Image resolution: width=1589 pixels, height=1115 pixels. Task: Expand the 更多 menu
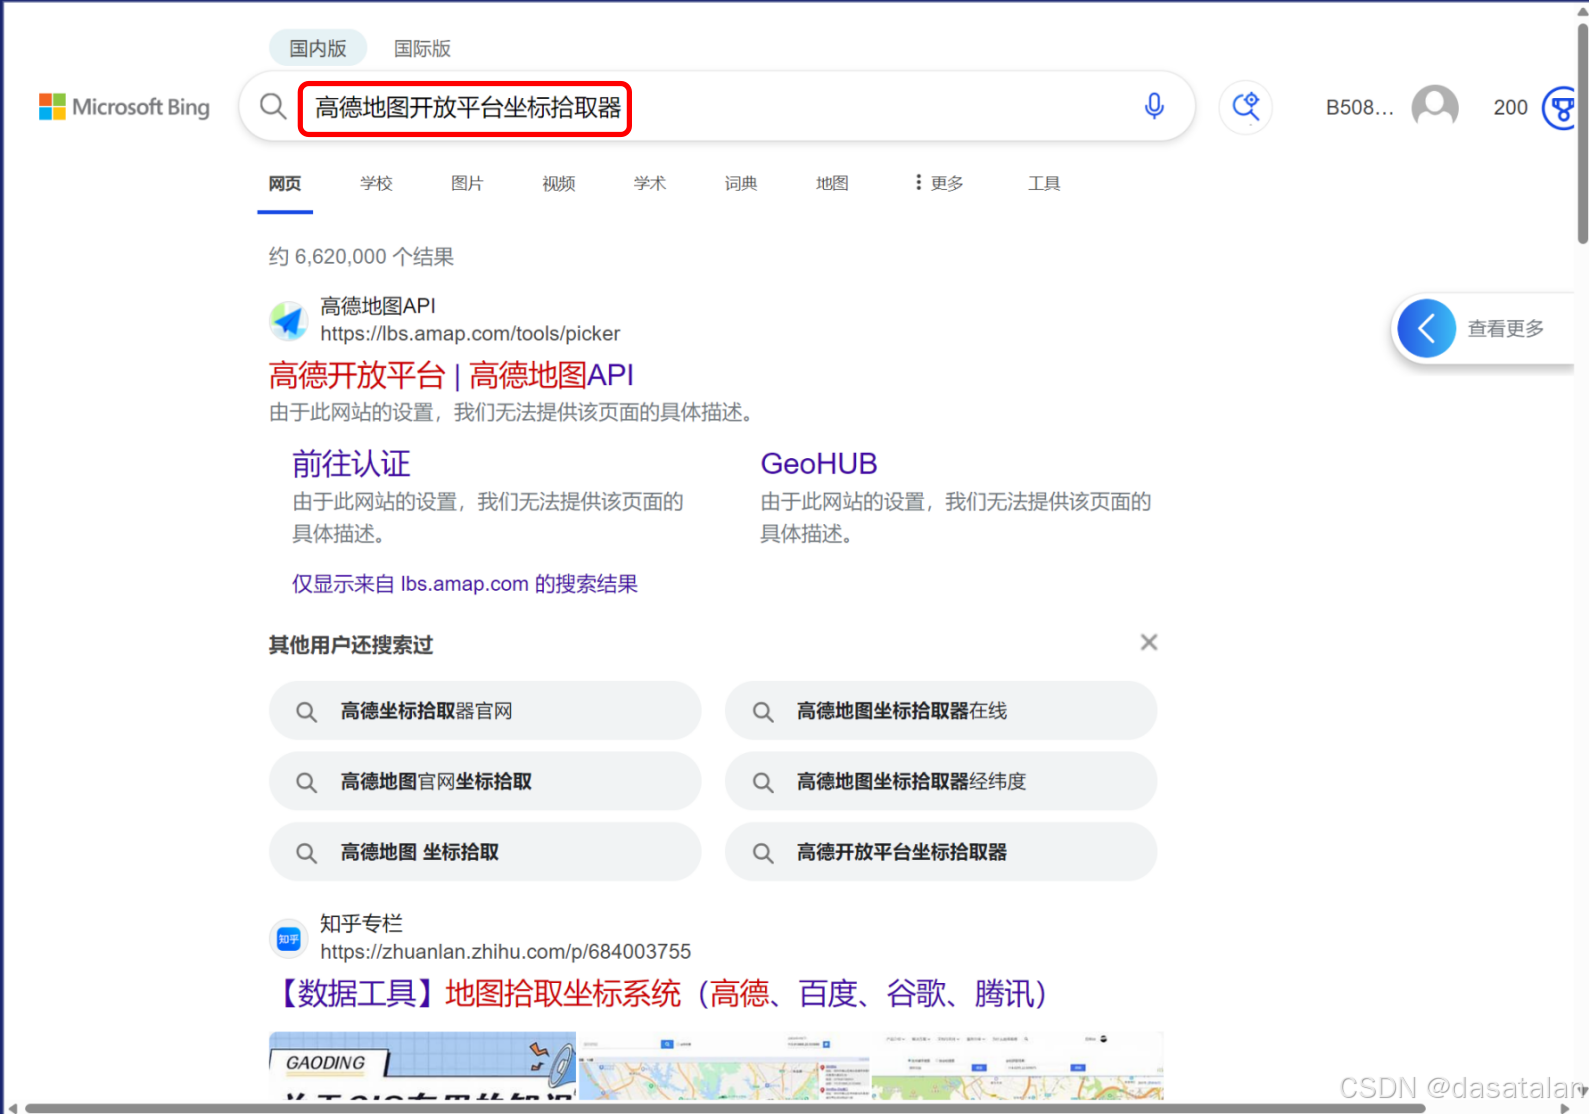point(939,183)
